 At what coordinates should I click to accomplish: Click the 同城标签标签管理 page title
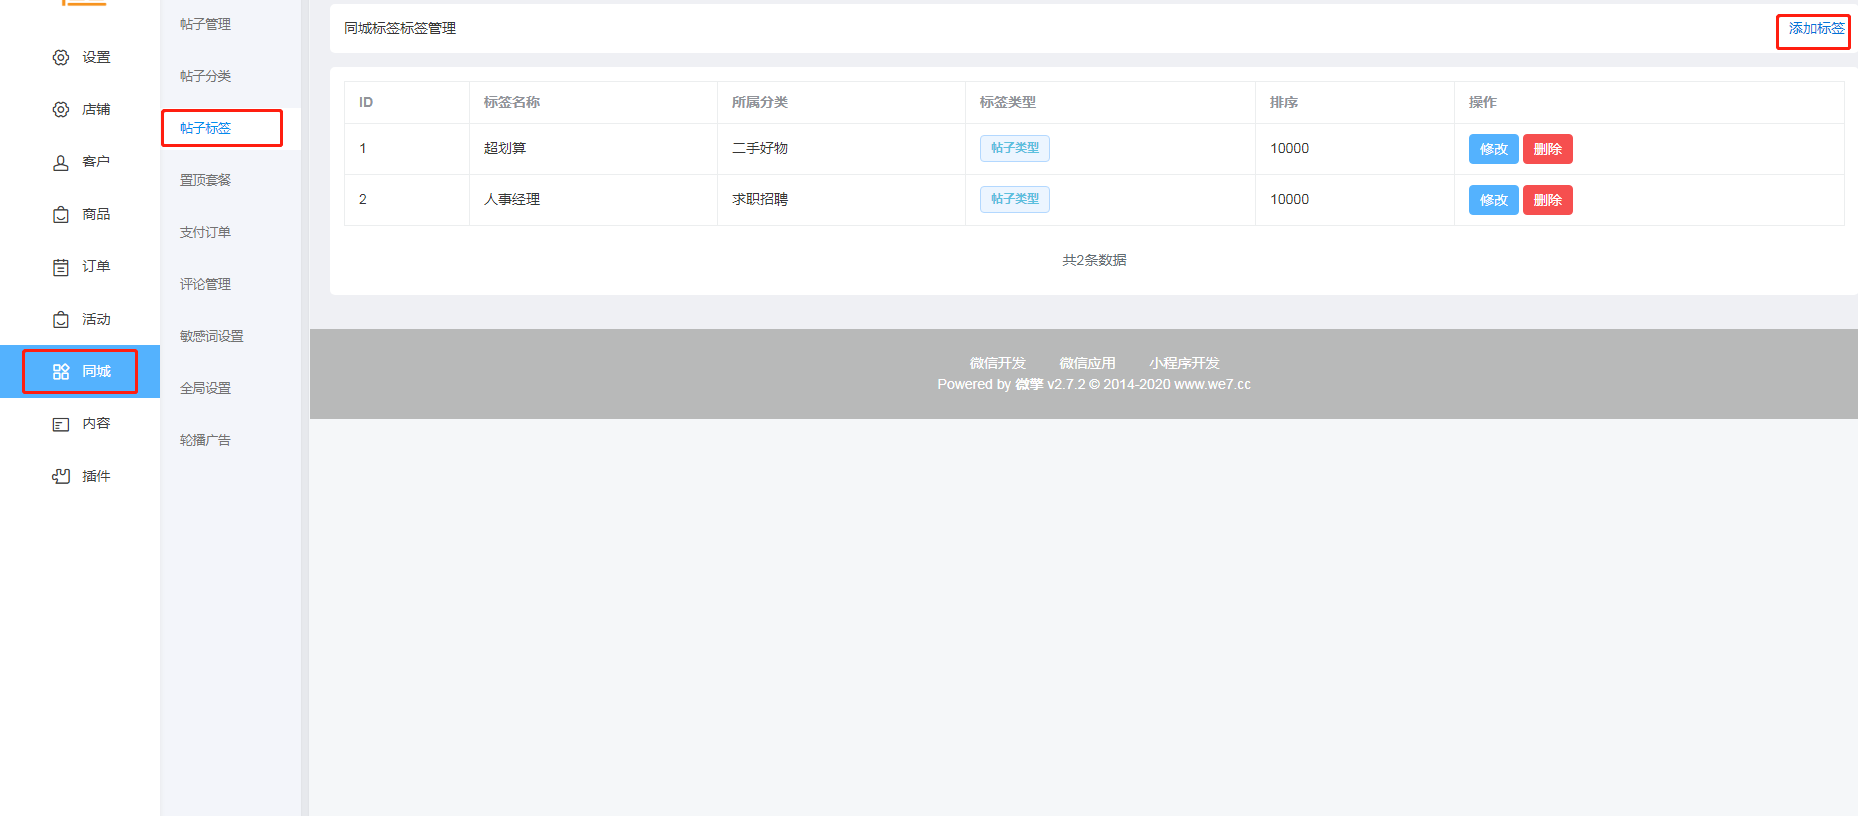(400, 28)
